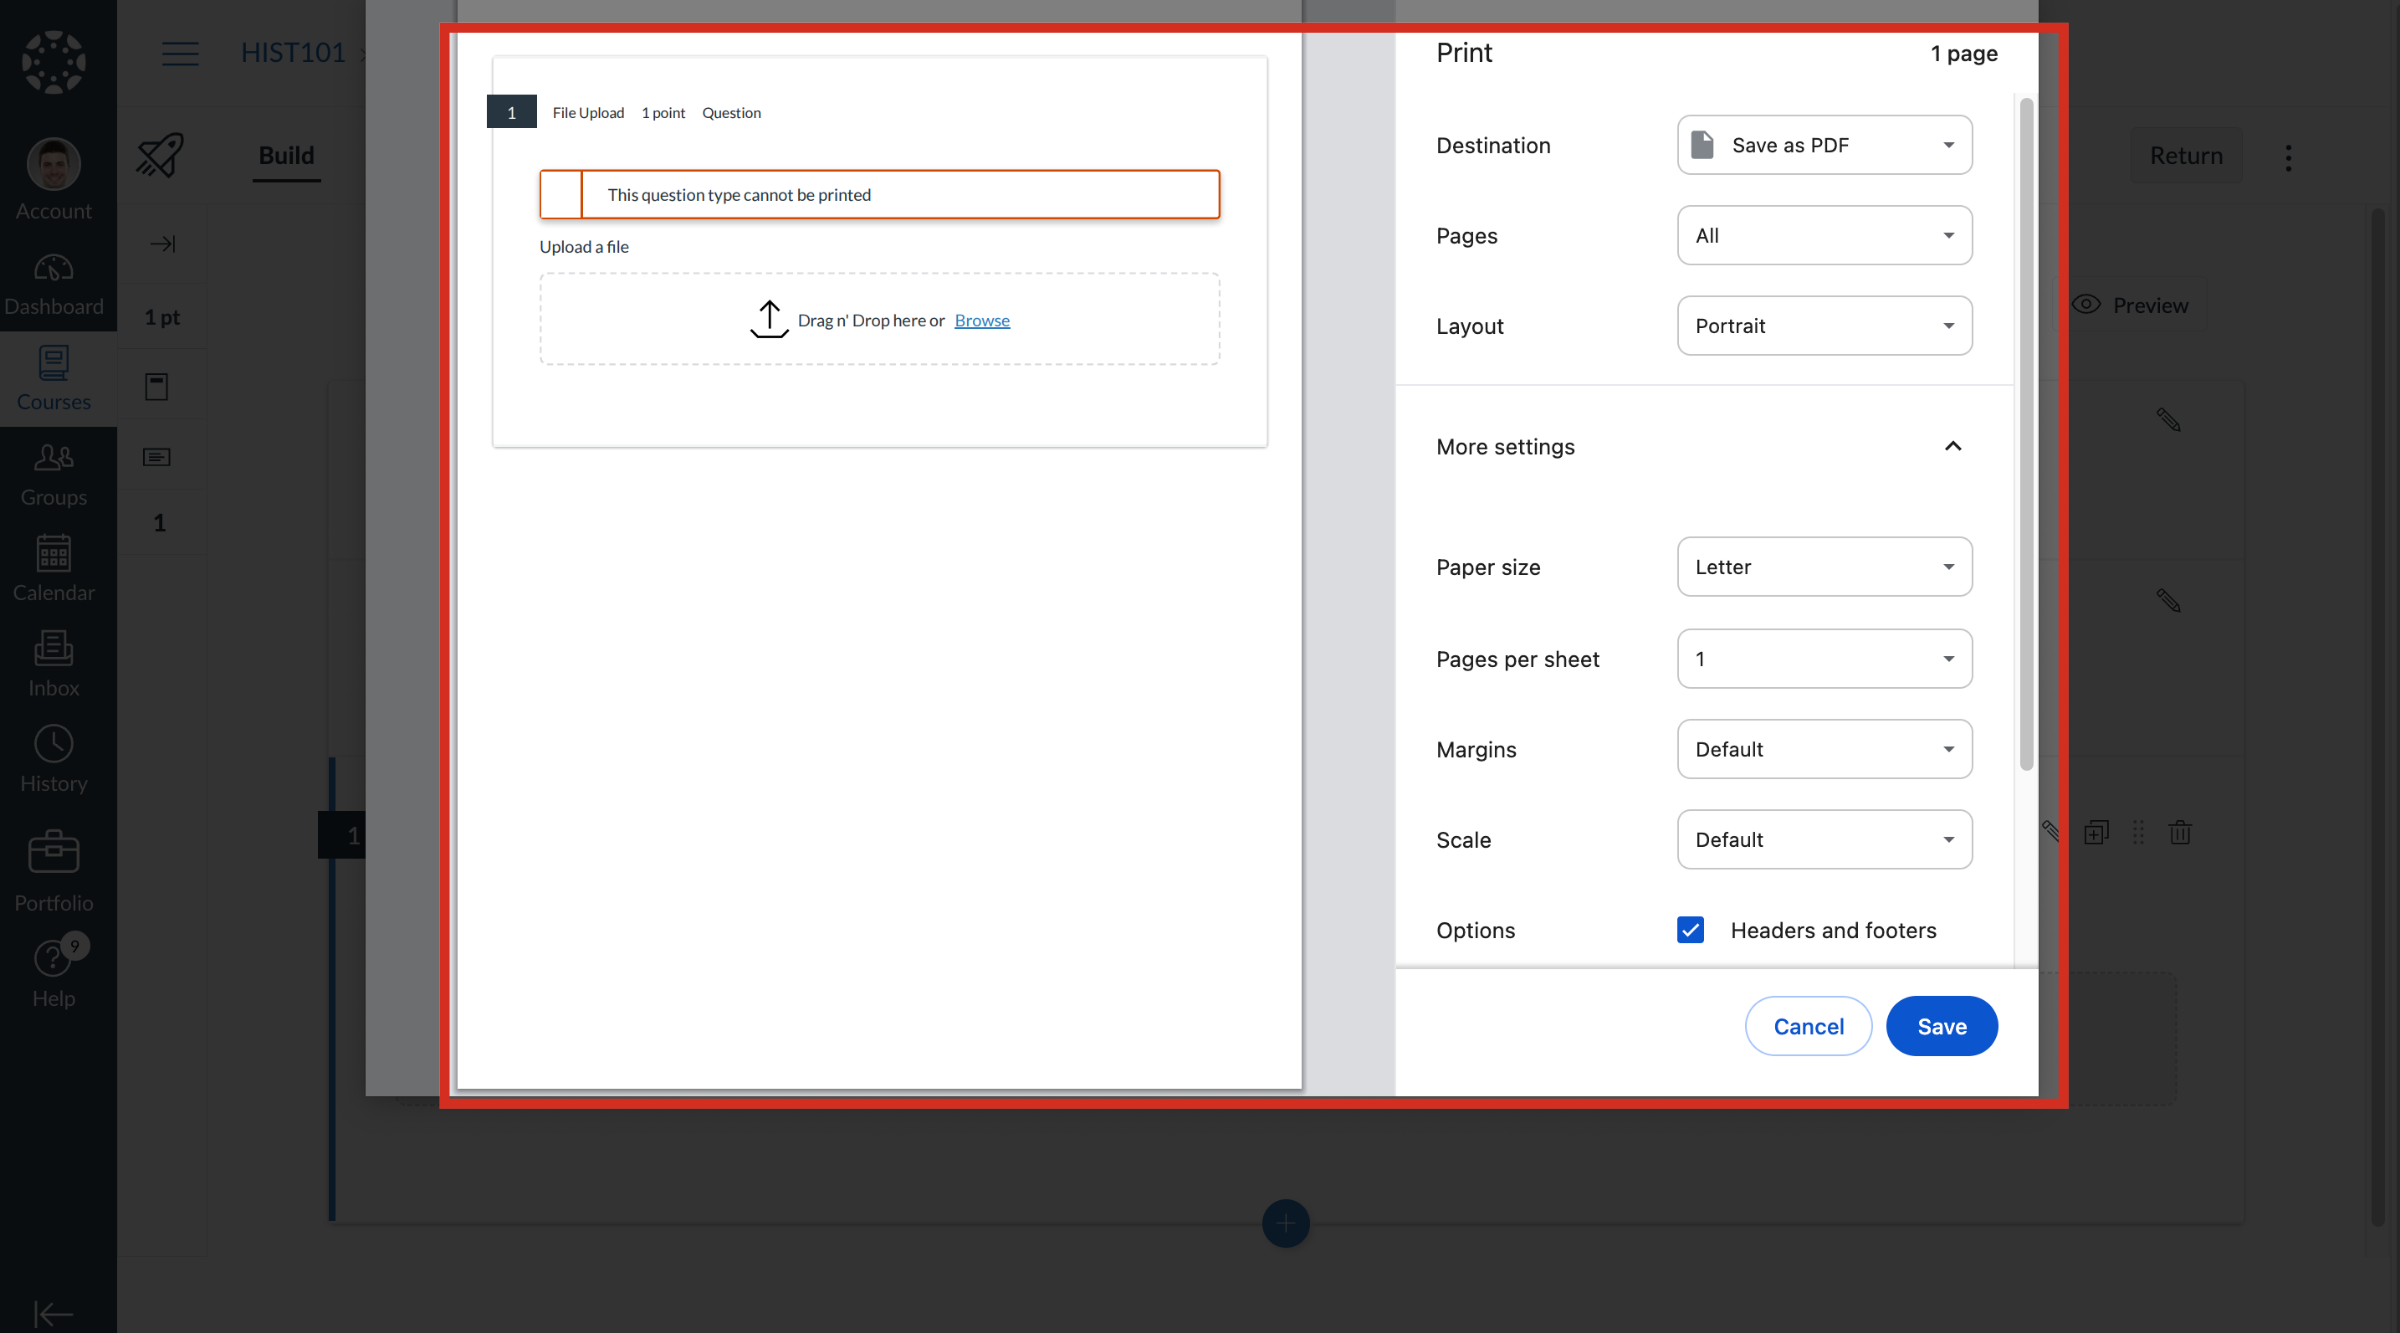Open Portfolio in global navigation
2400x1333 pixels.
pos(54,870)
